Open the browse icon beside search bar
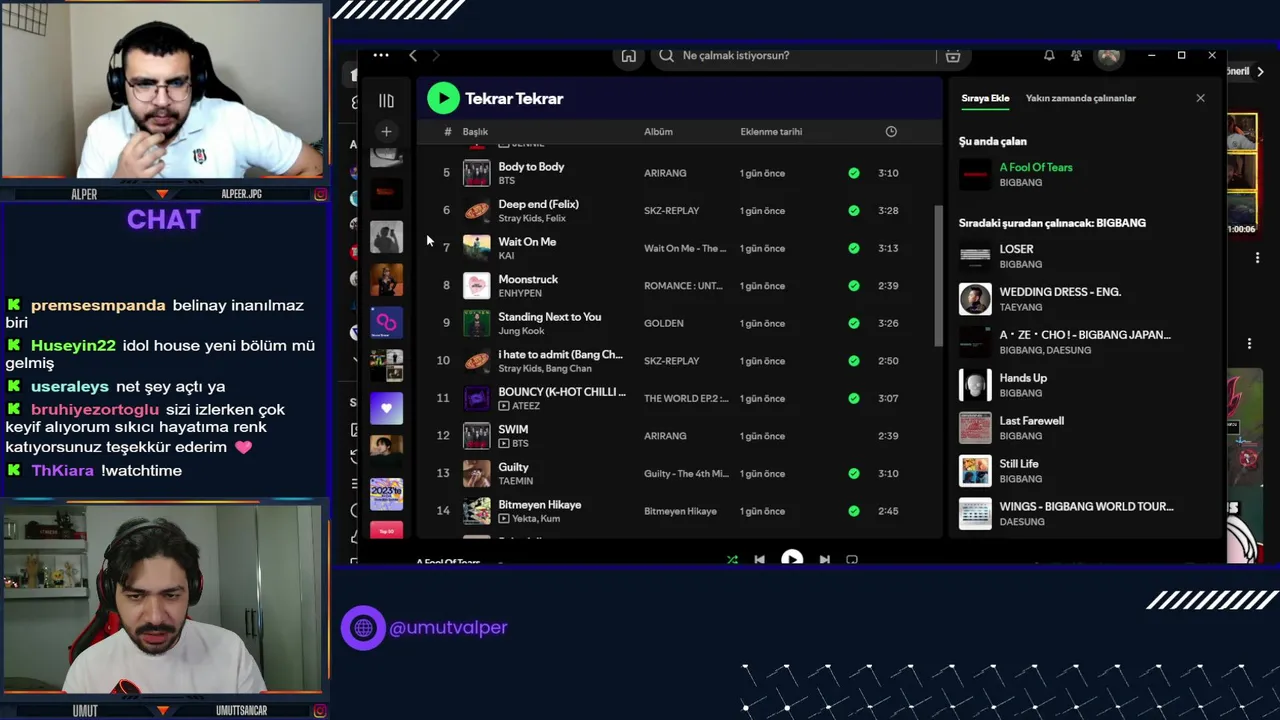 [953, 56]
